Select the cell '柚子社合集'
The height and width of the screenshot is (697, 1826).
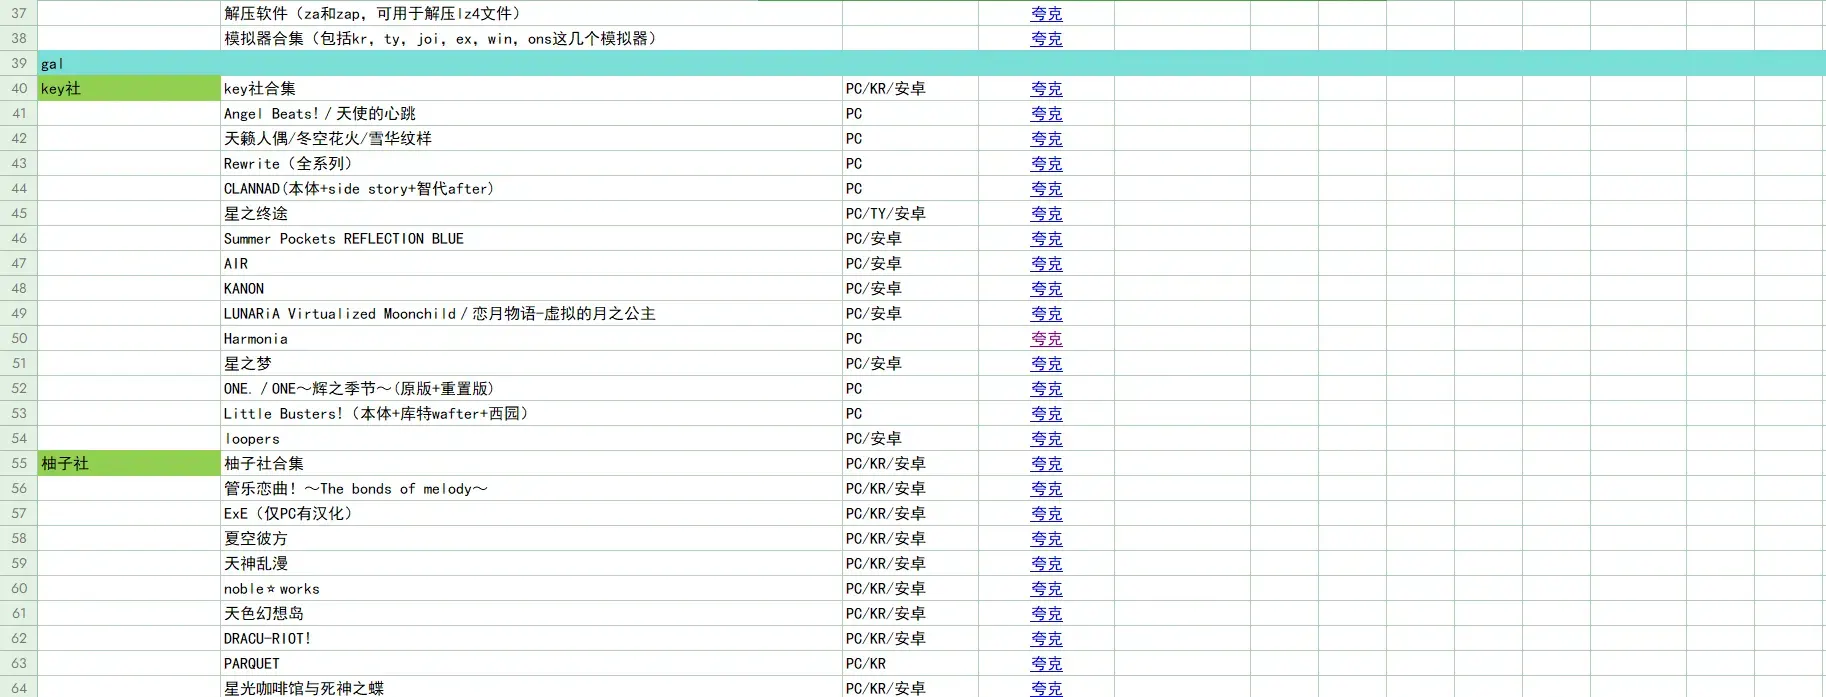coord(531,463)
